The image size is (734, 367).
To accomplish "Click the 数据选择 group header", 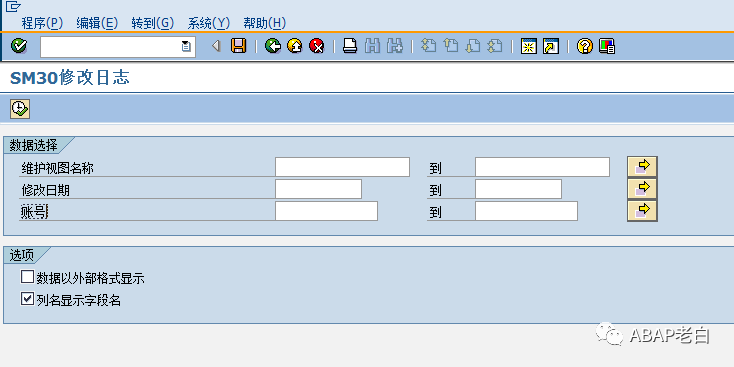I will [x=34, y=145].
